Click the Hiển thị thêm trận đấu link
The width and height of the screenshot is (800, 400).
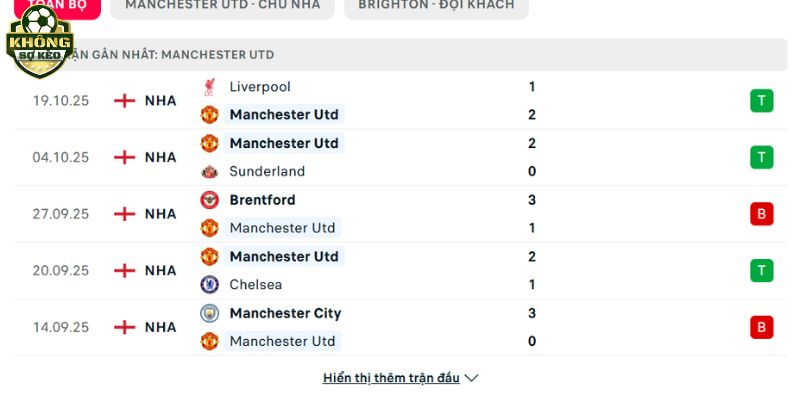point(391,378)
